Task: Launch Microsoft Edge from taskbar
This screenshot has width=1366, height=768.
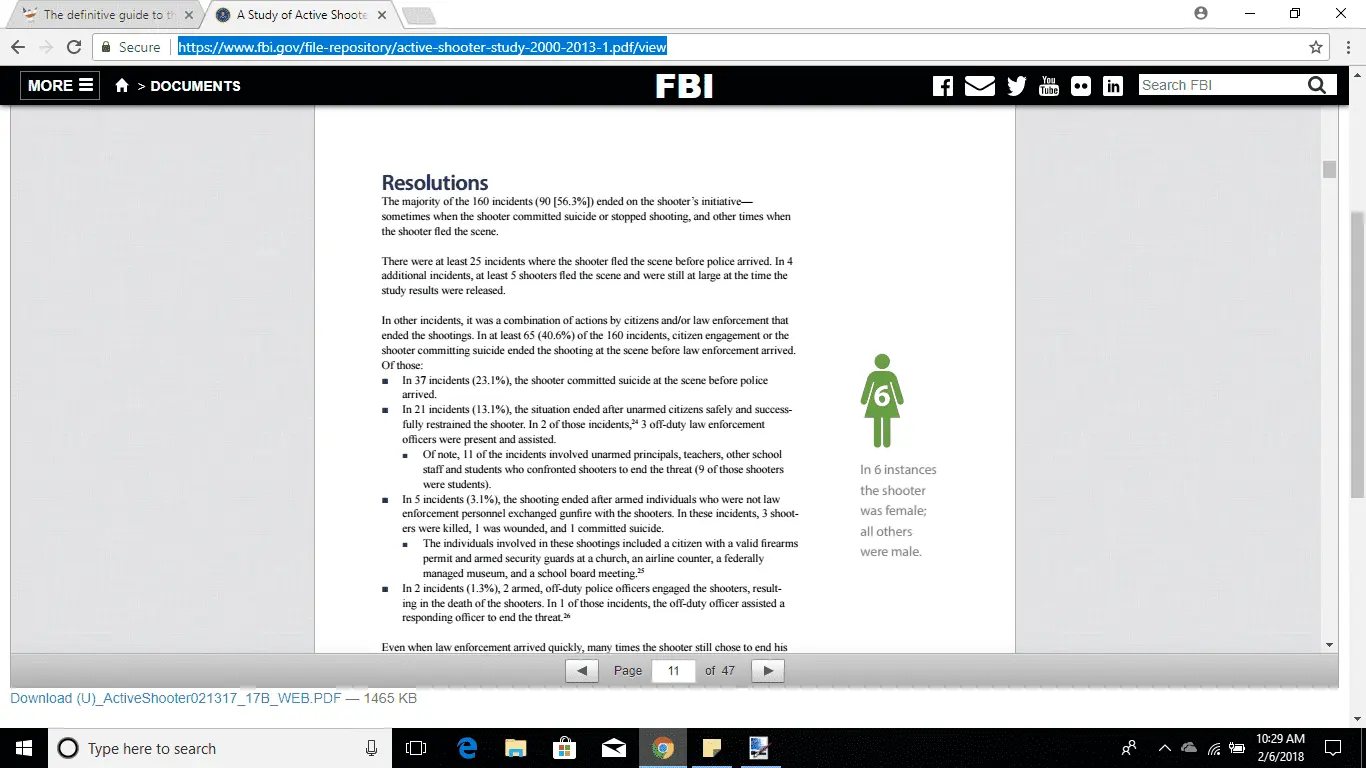Action: [467, 748]
